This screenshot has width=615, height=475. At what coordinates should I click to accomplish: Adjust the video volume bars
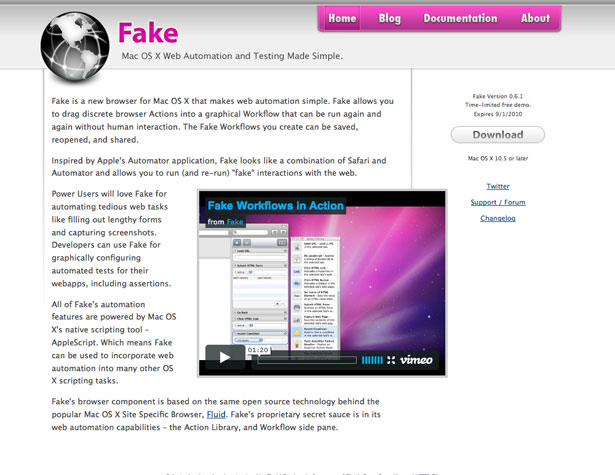[x=372, y=360]
